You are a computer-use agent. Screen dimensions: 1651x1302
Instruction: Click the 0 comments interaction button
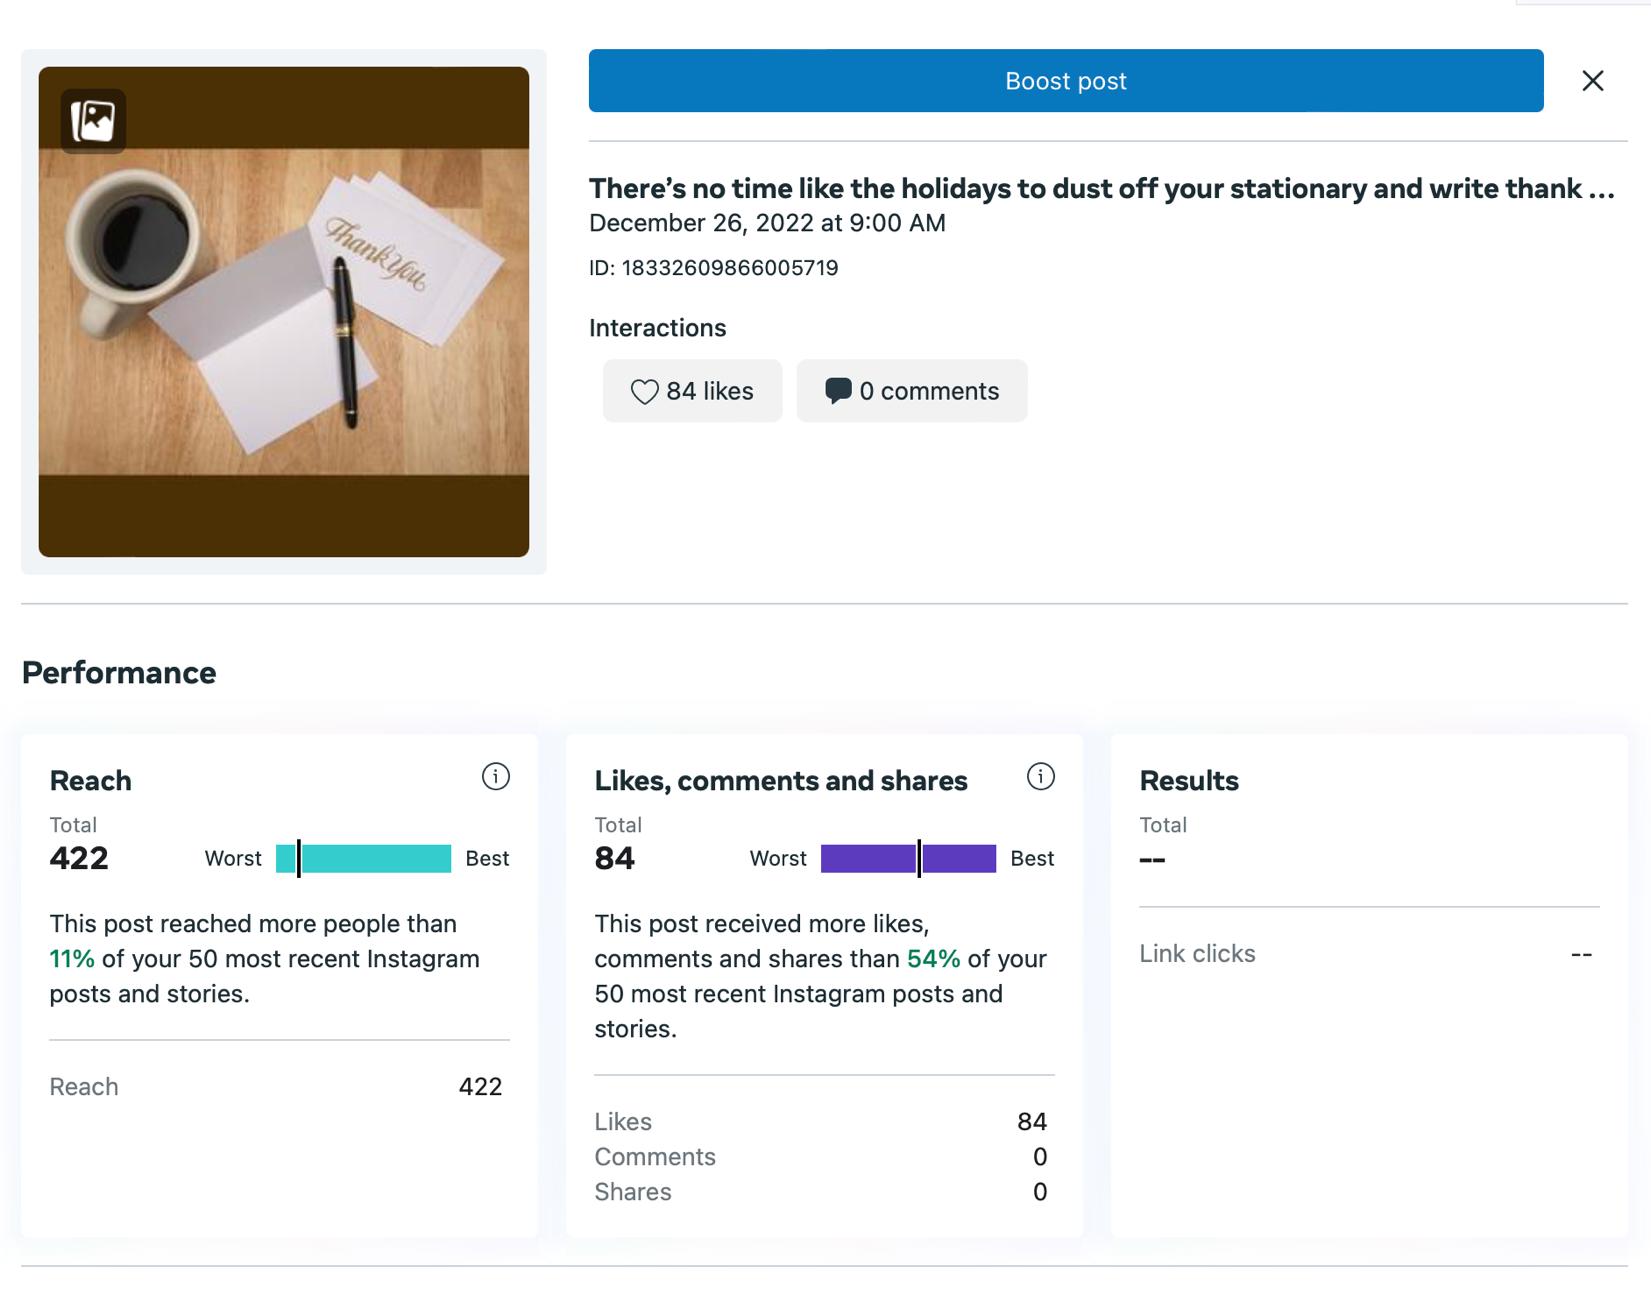911,391
